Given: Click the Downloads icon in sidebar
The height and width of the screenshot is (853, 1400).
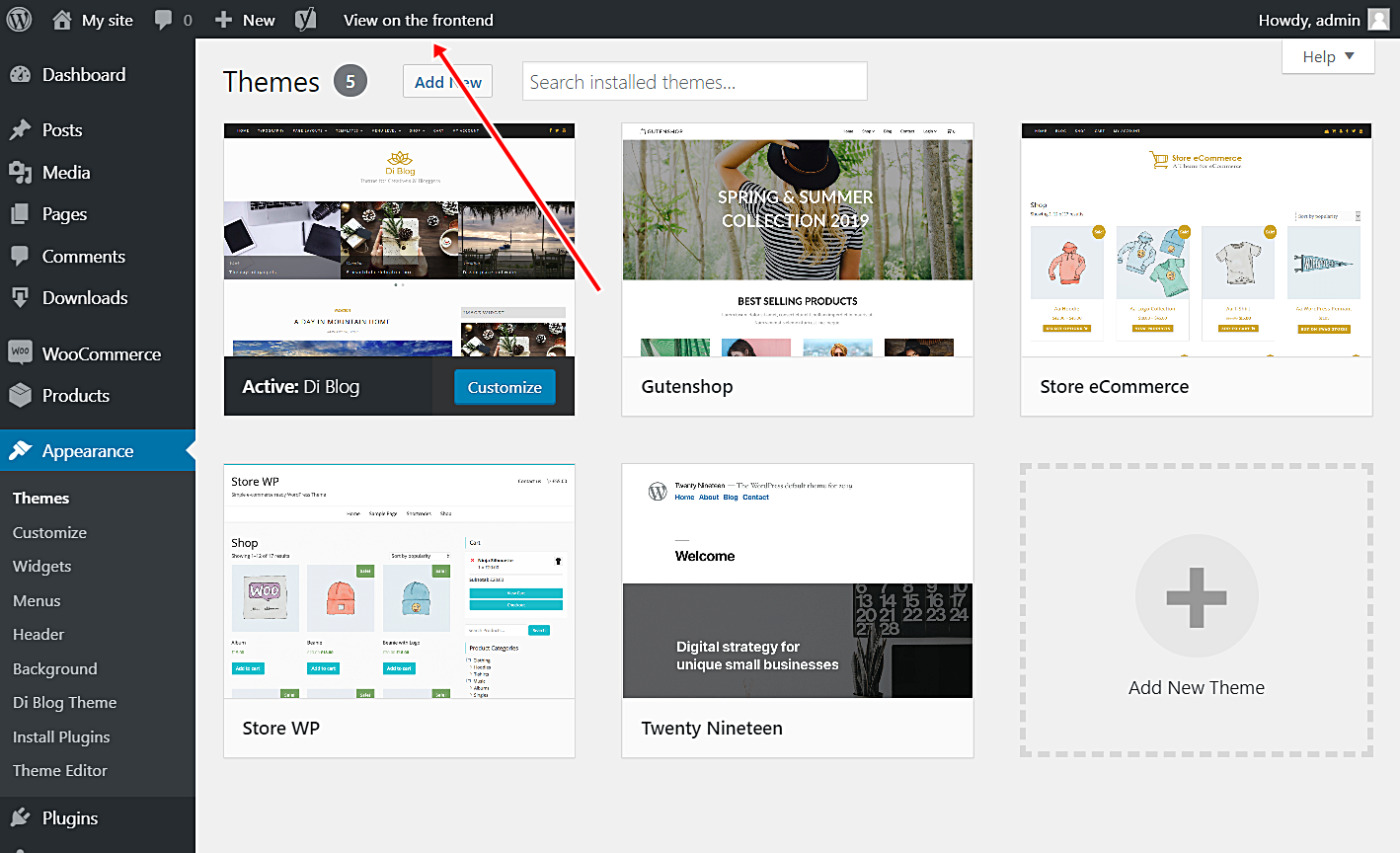Looking at the screenshot, I should (x=20, y=298).
